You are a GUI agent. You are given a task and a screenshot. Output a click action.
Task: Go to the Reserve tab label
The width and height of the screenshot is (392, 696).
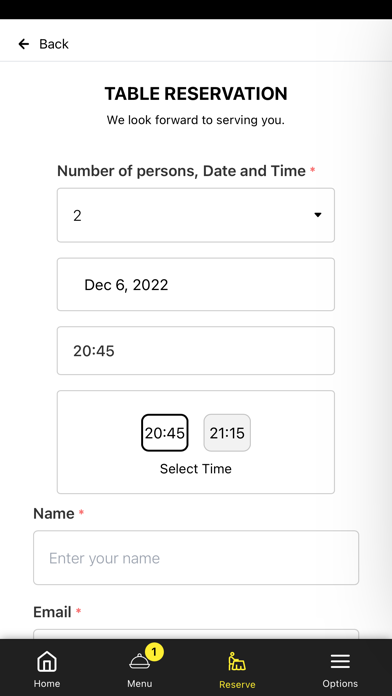point(237,684)
